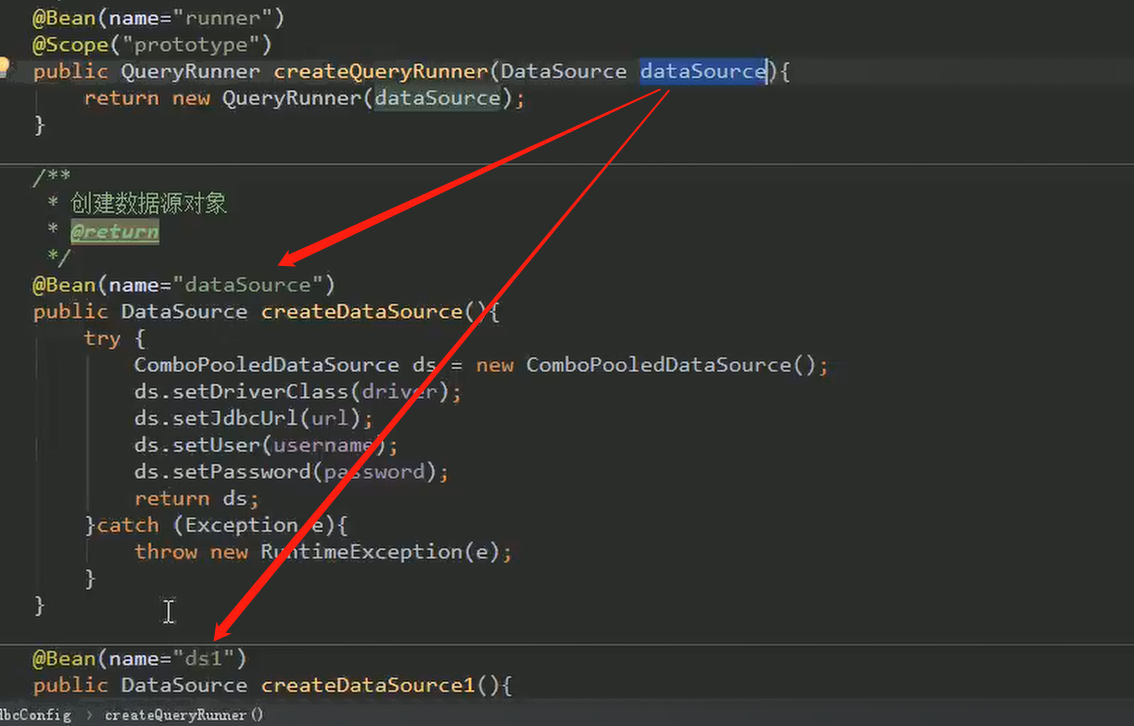Select the createQueryRunner() breadcrumb in the bottom bar

[x=184, y=715]
